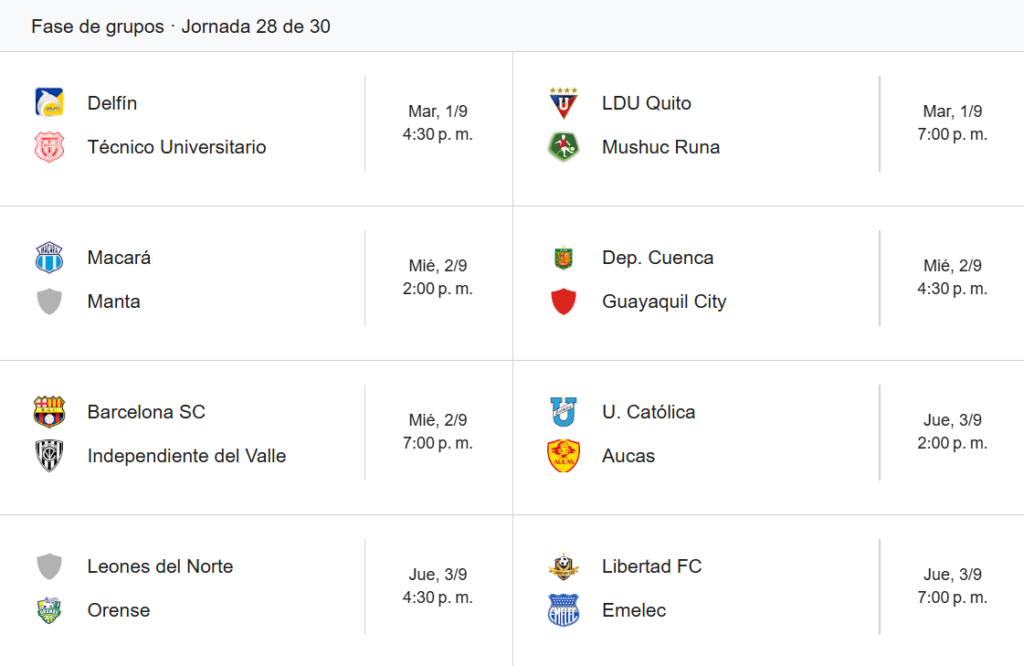Select the Manta team name
Image resolution: width=1024 pixels, height=666 pixels.
pos(114,301)
